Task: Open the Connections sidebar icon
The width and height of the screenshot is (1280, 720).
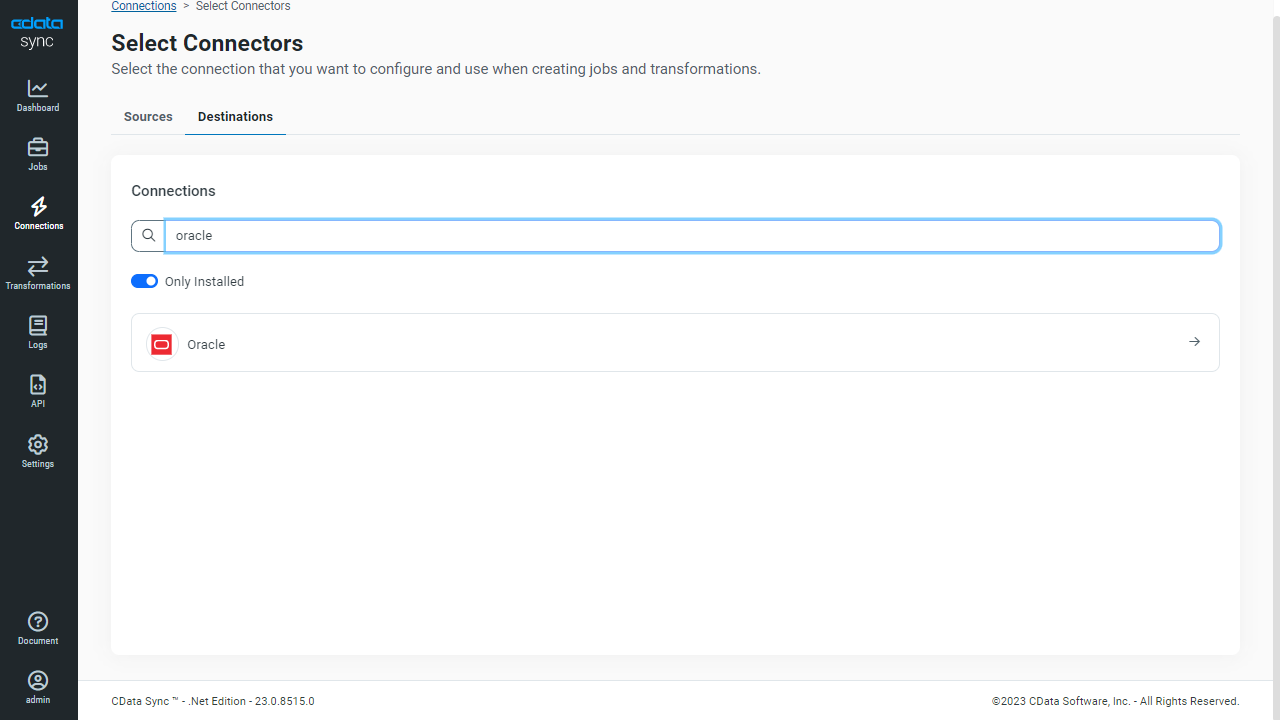Action: click(37, 213)
